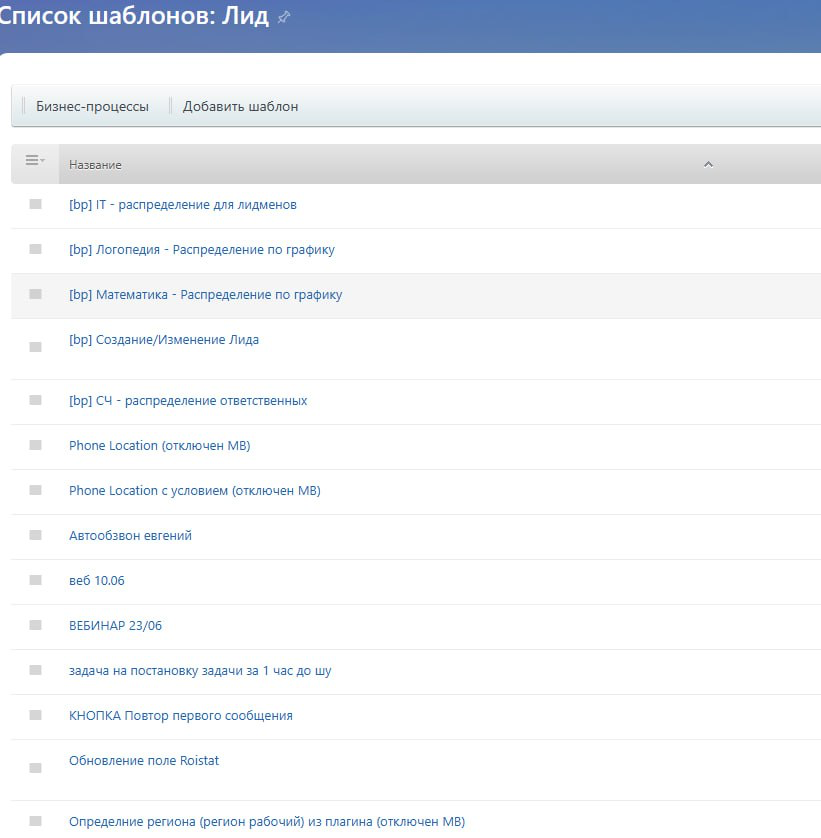Open the action menu icon for the Логопедия row
The width and height of the screenshot is (821, 838).
[x=35, y=249]
